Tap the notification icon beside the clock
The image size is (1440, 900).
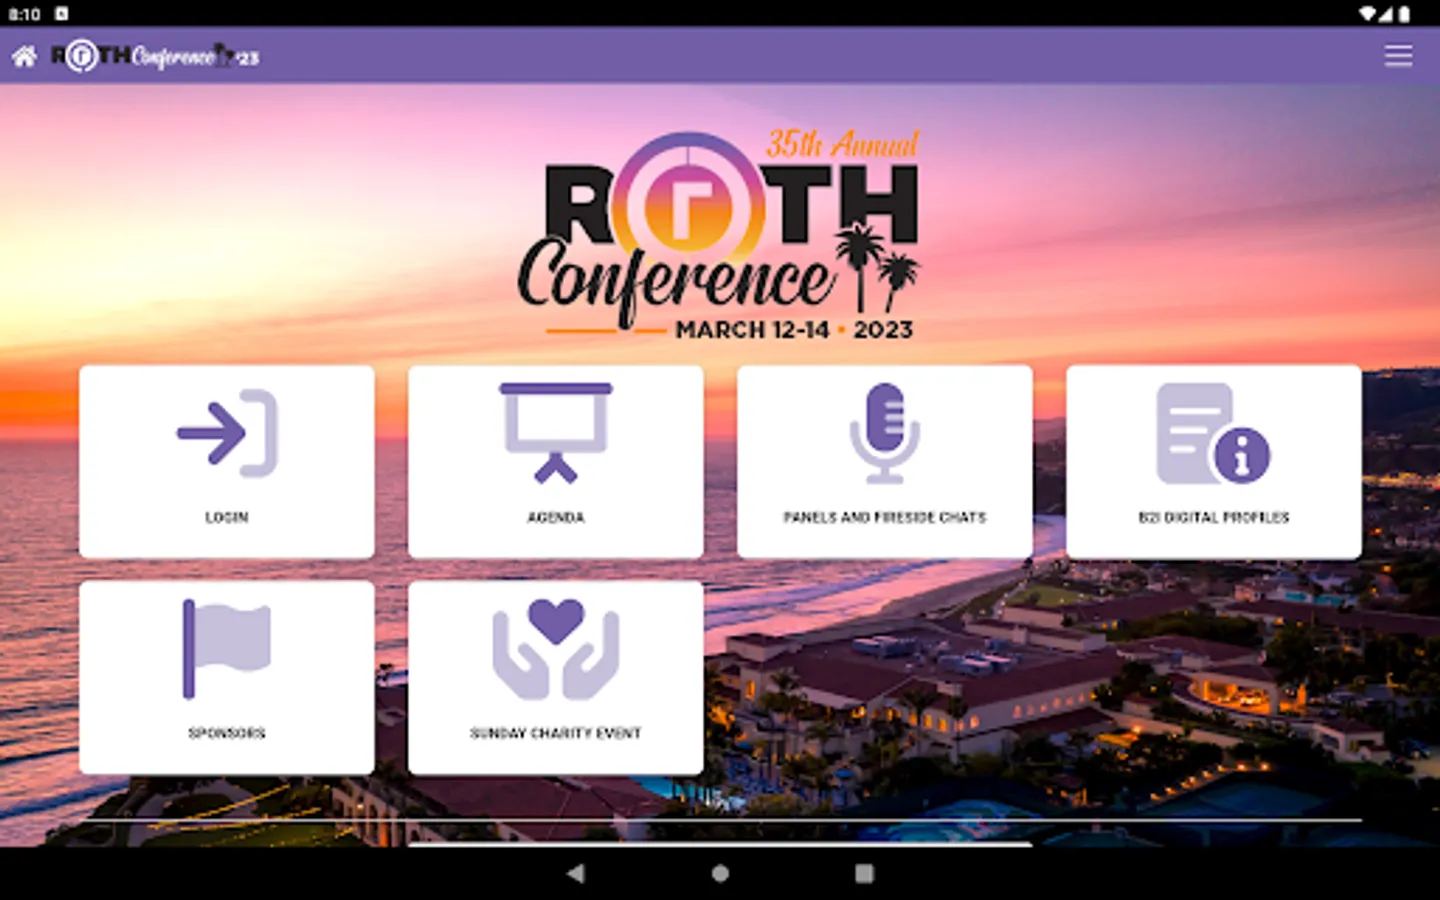[62, 14]
